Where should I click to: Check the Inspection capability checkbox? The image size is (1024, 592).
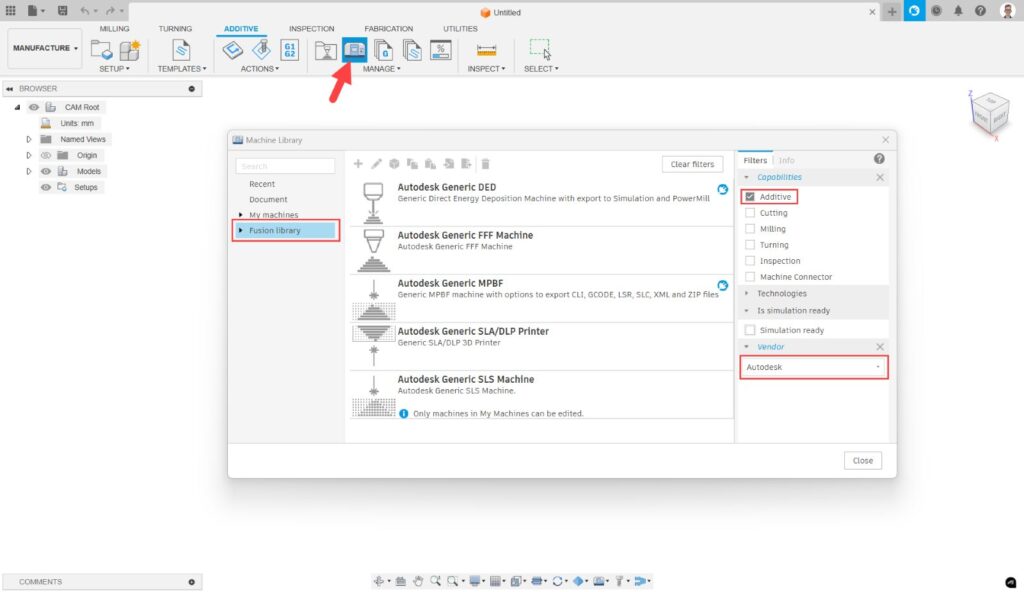[x=750, y=261]
